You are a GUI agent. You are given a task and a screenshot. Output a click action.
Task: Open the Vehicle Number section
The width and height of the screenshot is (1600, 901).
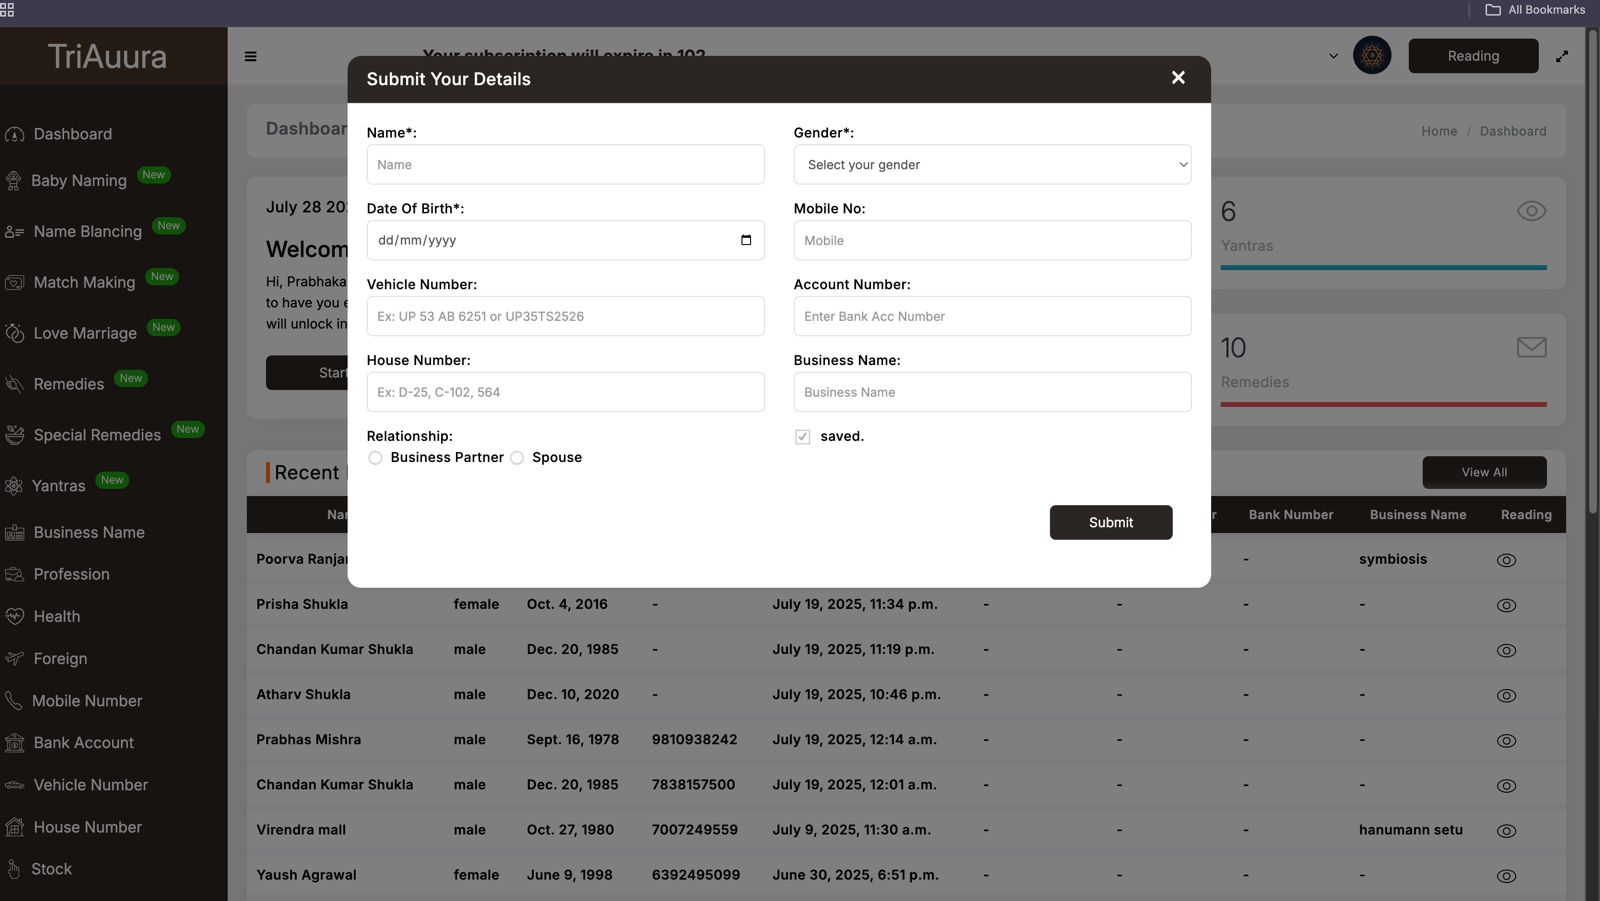(x=90, y=785)
